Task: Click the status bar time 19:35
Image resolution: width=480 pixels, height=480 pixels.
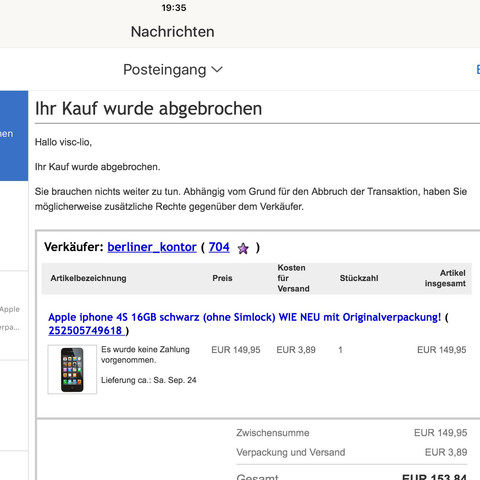Action: coord(174,8)
